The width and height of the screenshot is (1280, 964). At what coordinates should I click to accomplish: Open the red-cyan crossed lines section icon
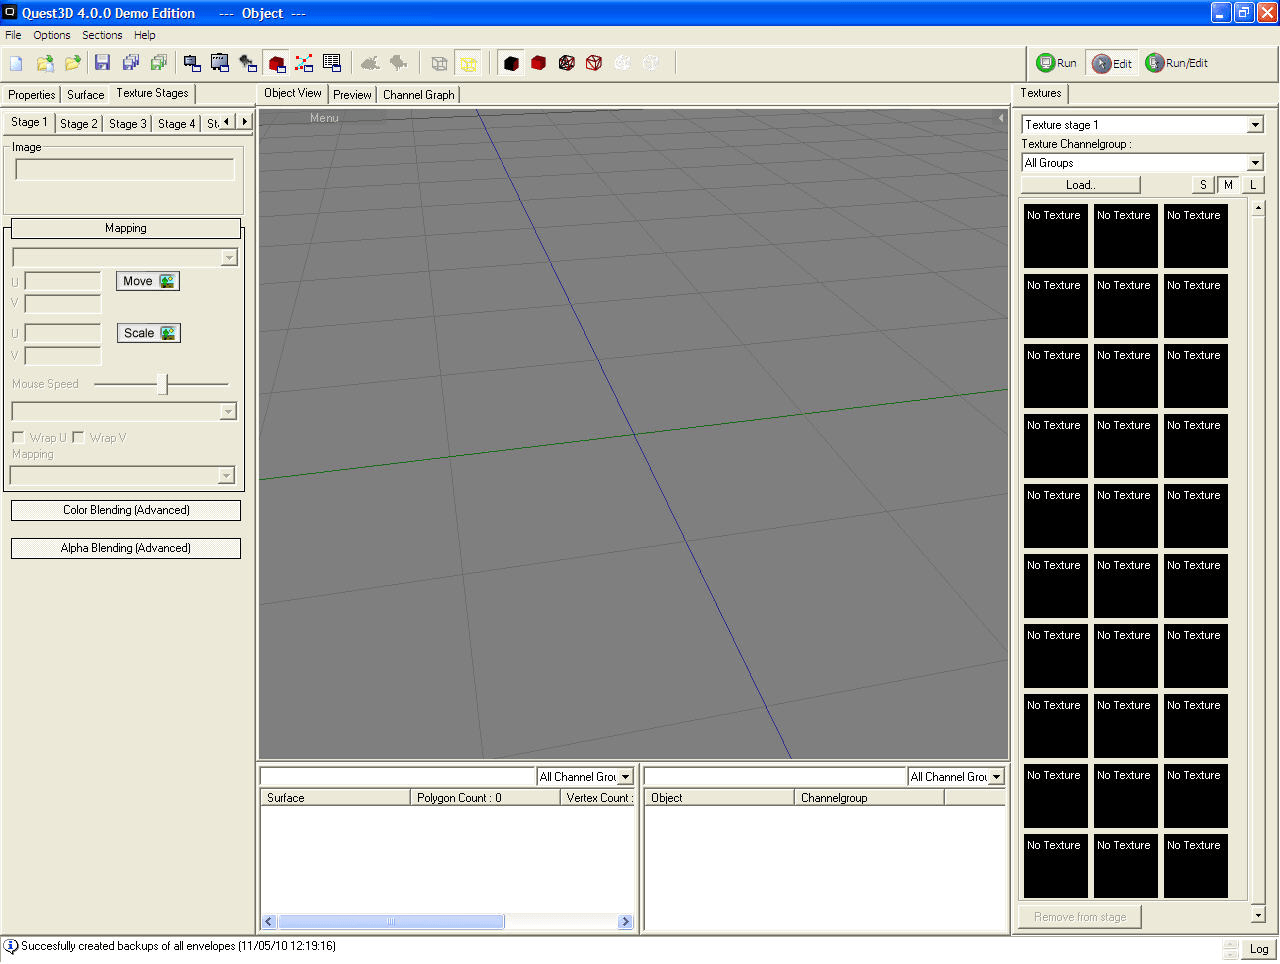click(x=304, y=63)
